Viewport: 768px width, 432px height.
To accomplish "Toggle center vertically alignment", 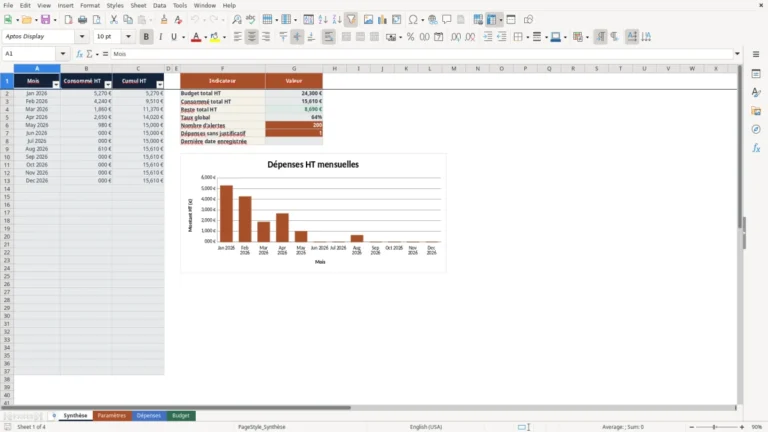I will click(x=297, y=37).
